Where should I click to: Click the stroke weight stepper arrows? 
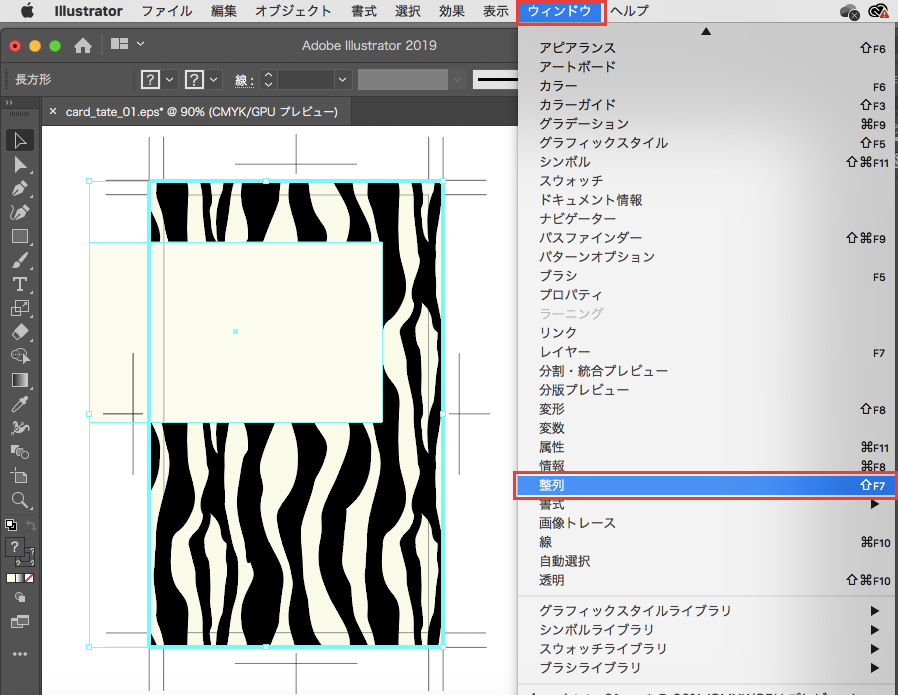pos(268,79)
